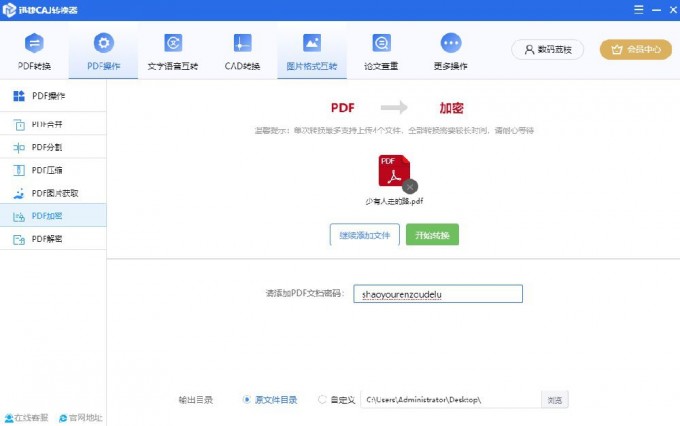Select the 文字语音互转 toolbar icon
Viewport: 680px width, 426px height.
[x=172, y=43]
